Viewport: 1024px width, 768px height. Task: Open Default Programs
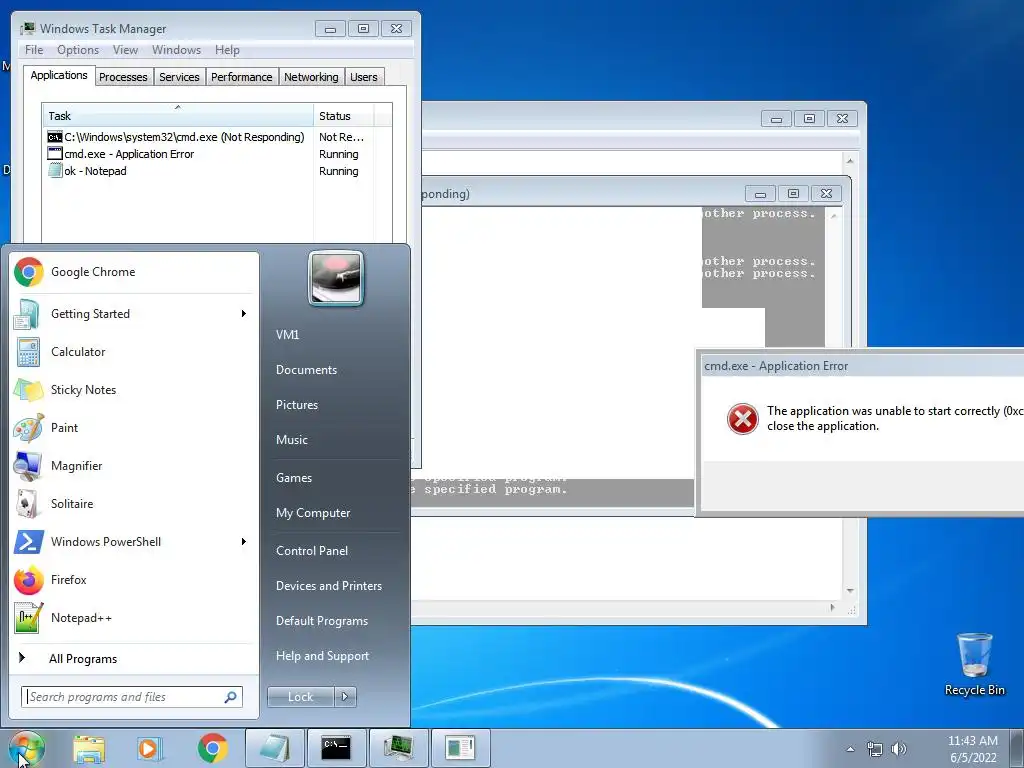(321, 621)
